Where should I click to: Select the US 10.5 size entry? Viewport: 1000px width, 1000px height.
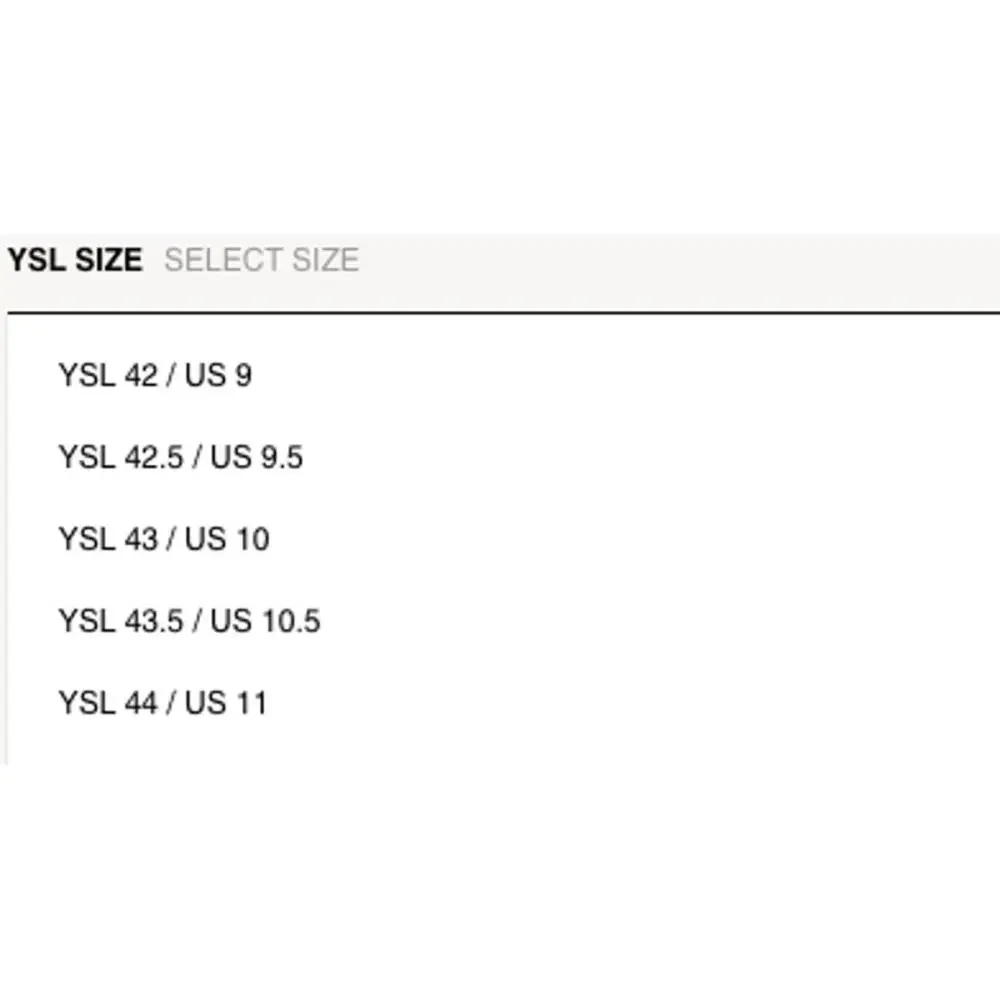tap(189, 622)
